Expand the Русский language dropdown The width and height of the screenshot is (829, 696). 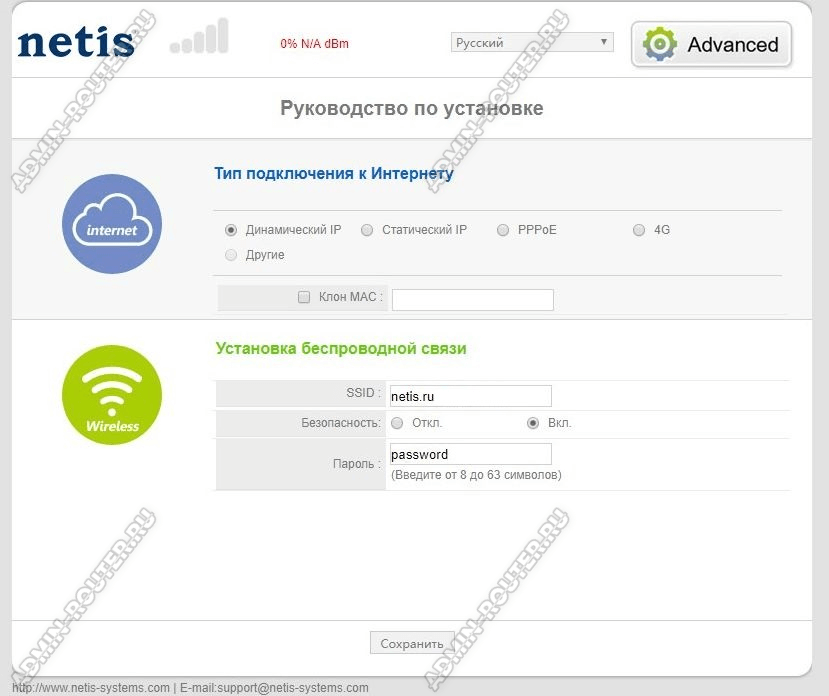[531, 42]
